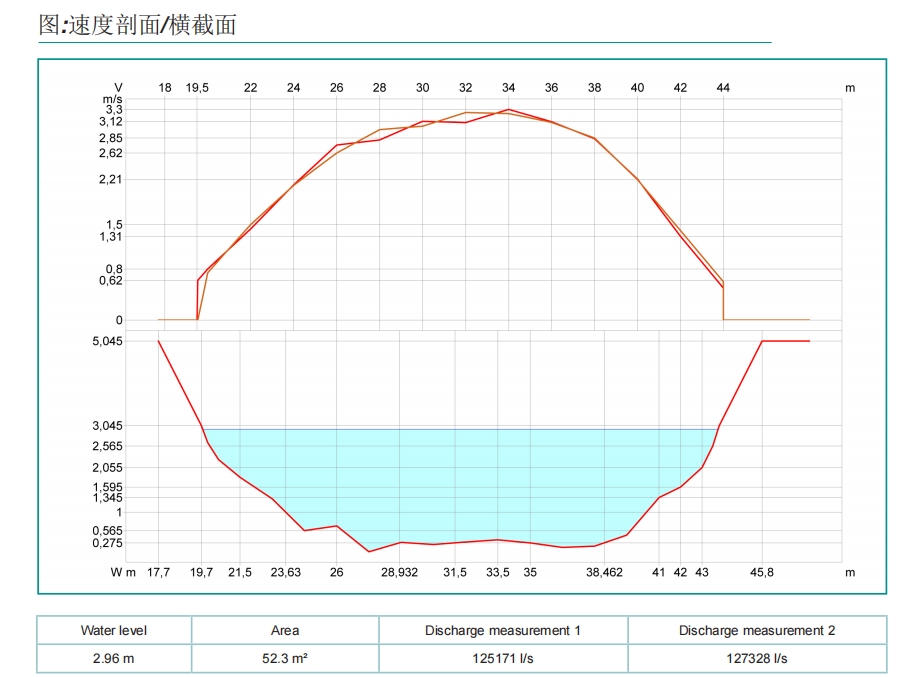The width and height of the screenshot is (906, 677).
Task: Click the '45,8' width axis label
Action: 762,572
